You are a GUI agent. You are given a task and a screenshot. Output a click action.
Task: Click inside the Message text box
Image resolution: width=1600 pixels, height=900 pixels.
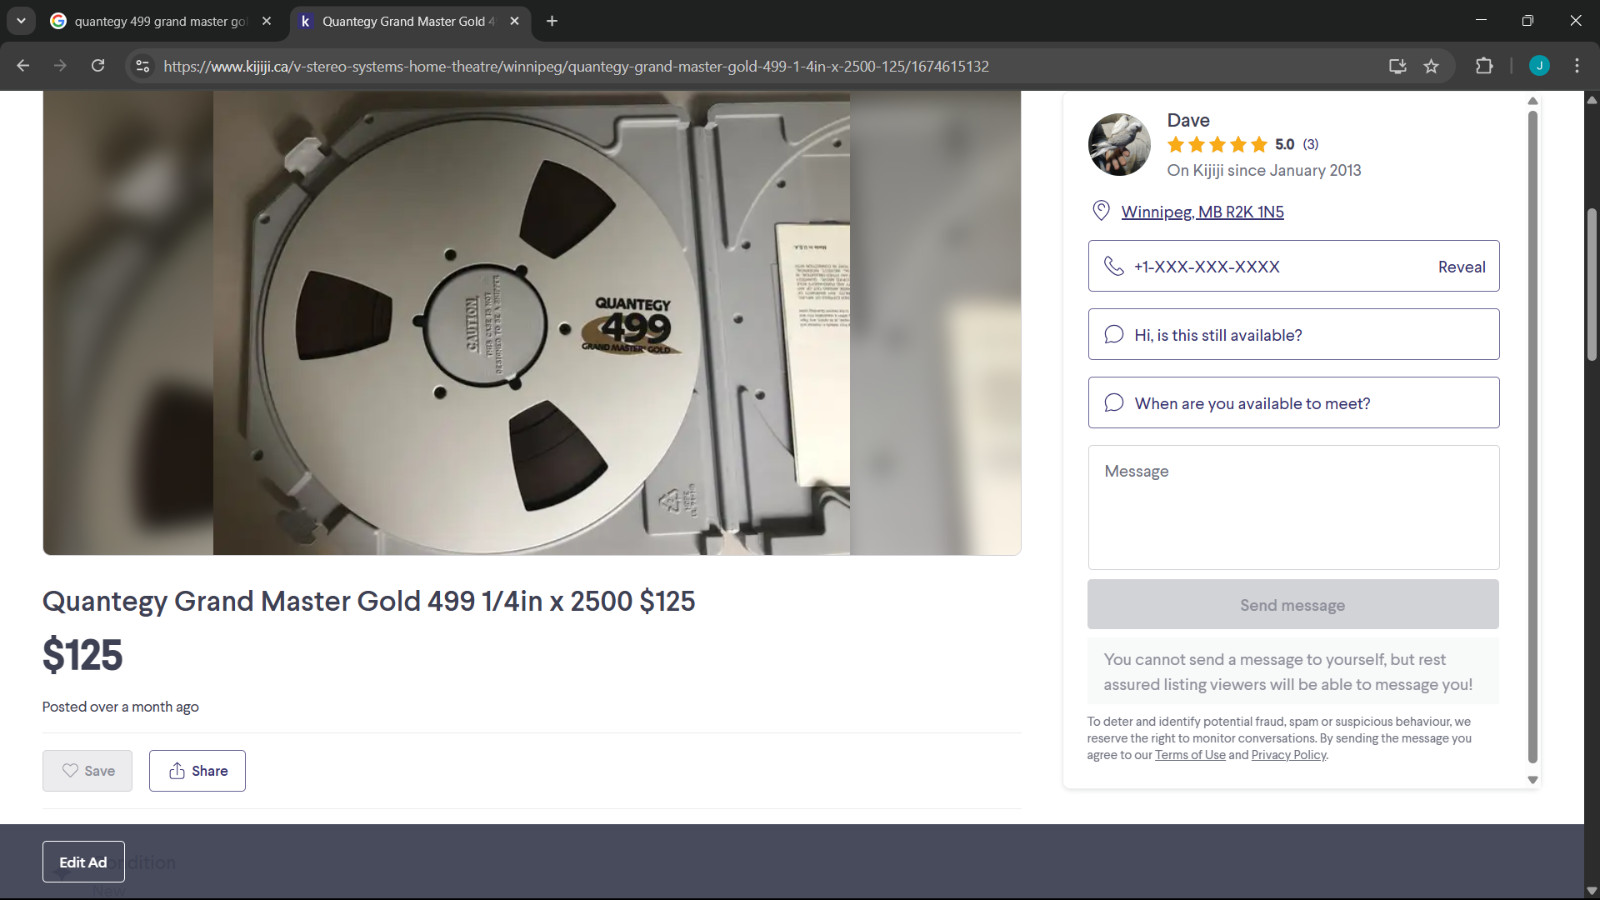click(x=1293, y=507)
